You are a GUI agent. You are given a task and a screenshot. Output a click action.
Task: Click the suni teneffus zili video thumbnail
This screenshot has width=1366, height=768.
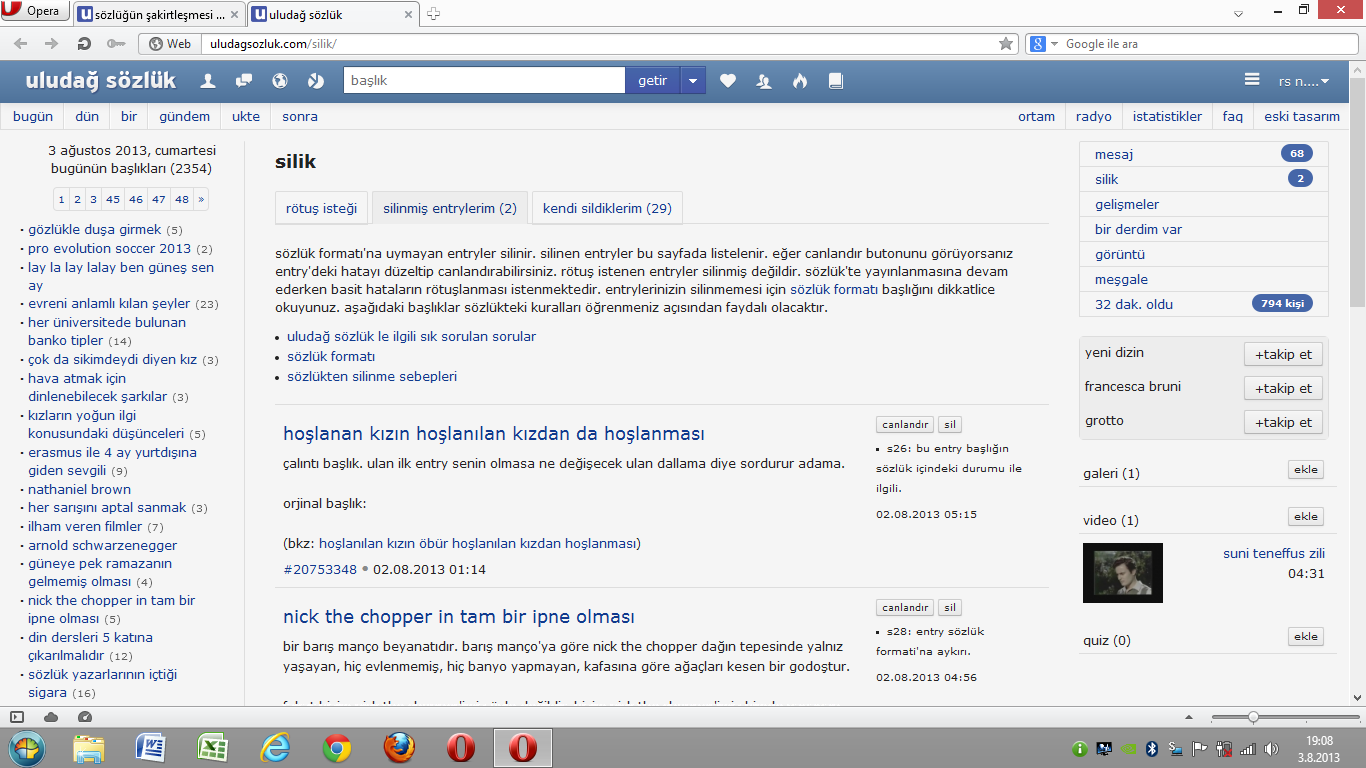pos(1122,573)
